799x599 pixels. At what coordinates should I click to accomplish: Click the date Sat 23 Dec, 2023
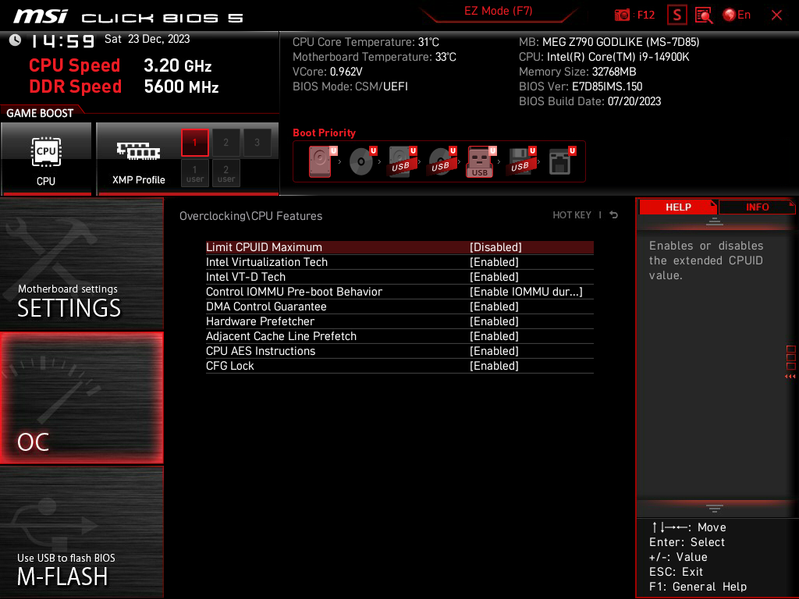(x=147, y=39)
